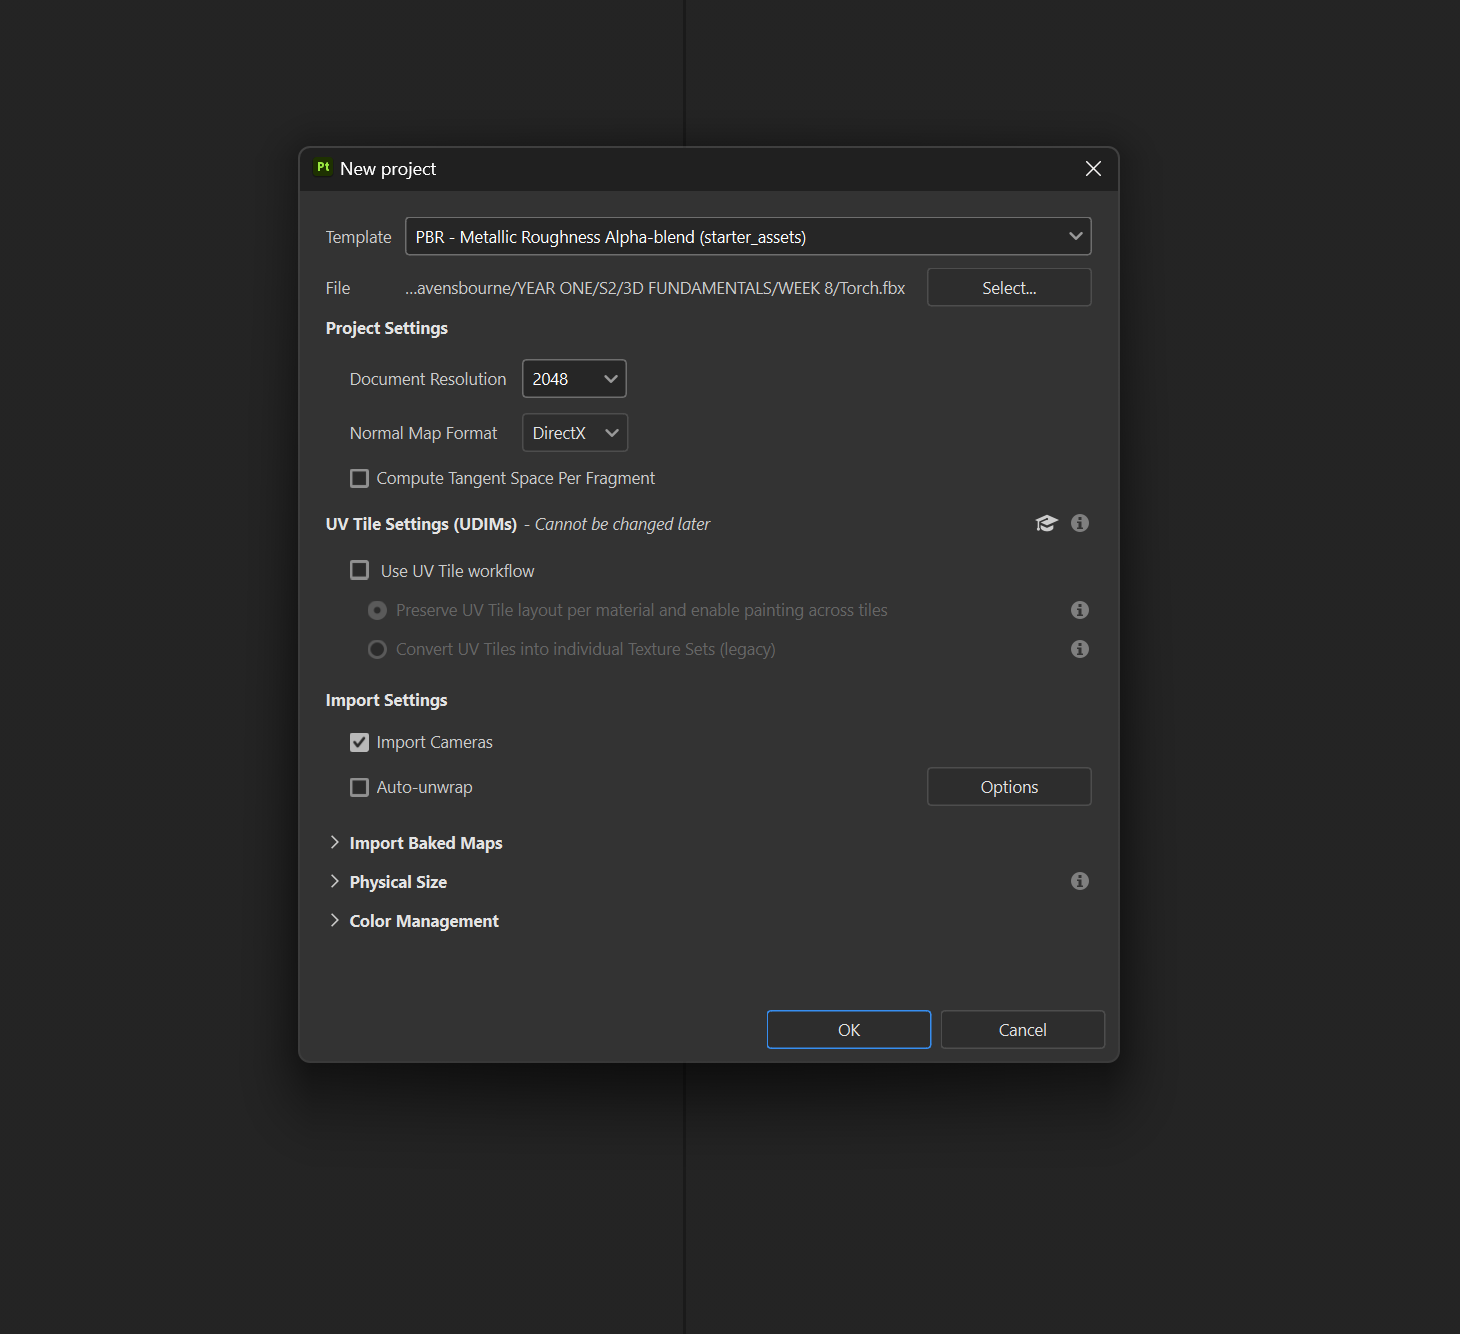Cancel the New project dialog
Image resolution: width=1460 pixels, height=1334 pixels.
(1023, 1030)
